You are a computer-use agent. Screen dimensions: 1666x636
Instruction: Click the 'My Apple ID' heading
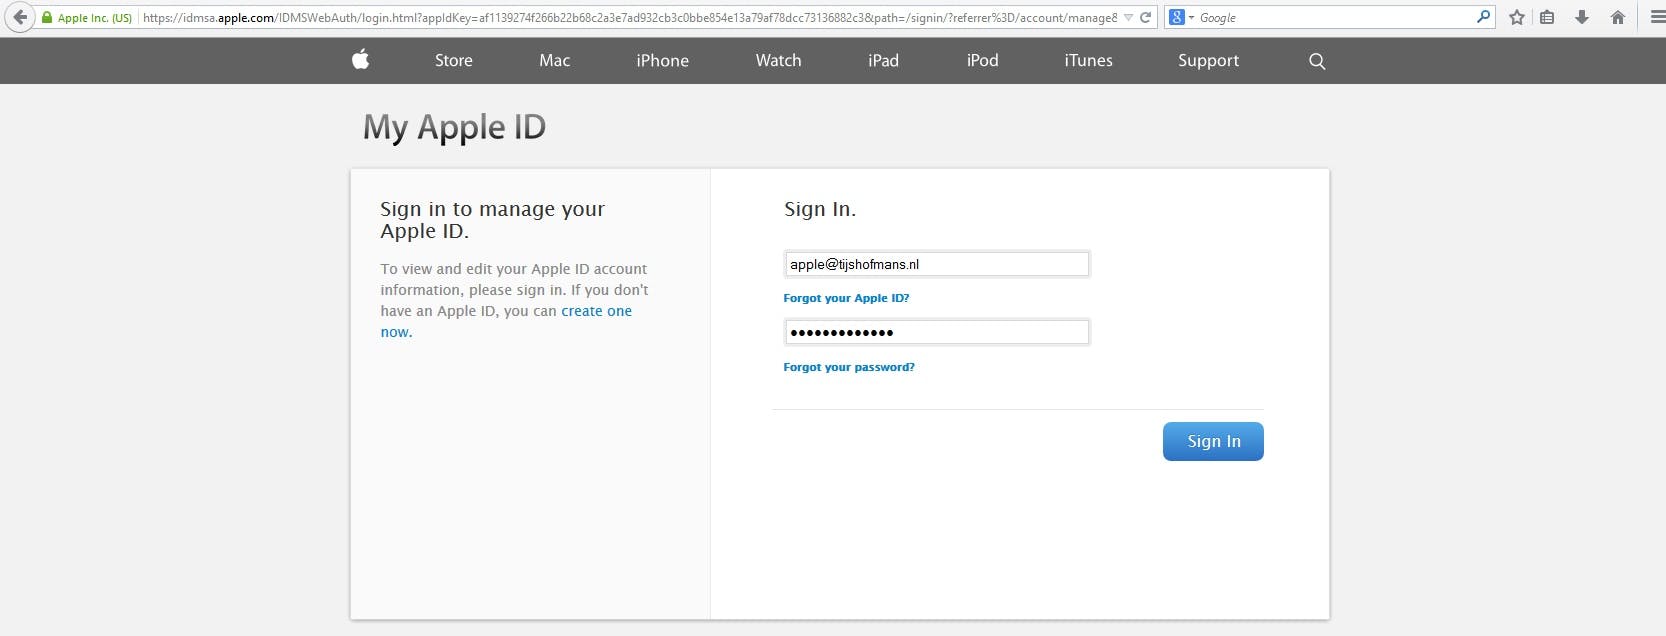point(454,127)
